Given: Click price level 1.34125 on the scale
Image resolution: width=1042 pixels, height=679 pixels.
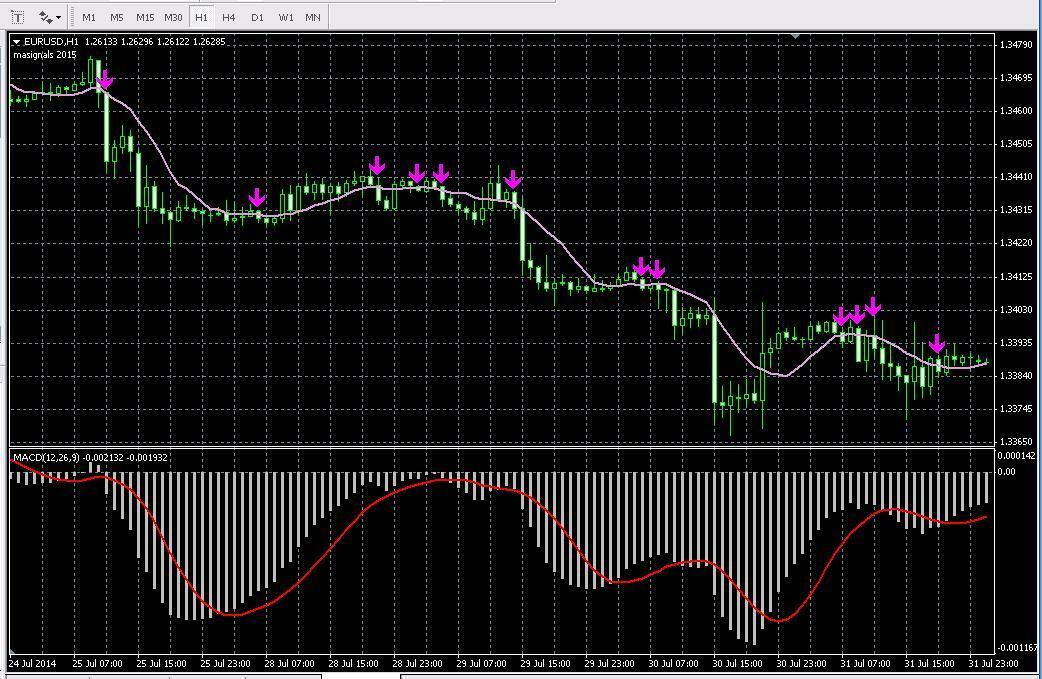Looking at the screenshot, I should click(1016, 276).
